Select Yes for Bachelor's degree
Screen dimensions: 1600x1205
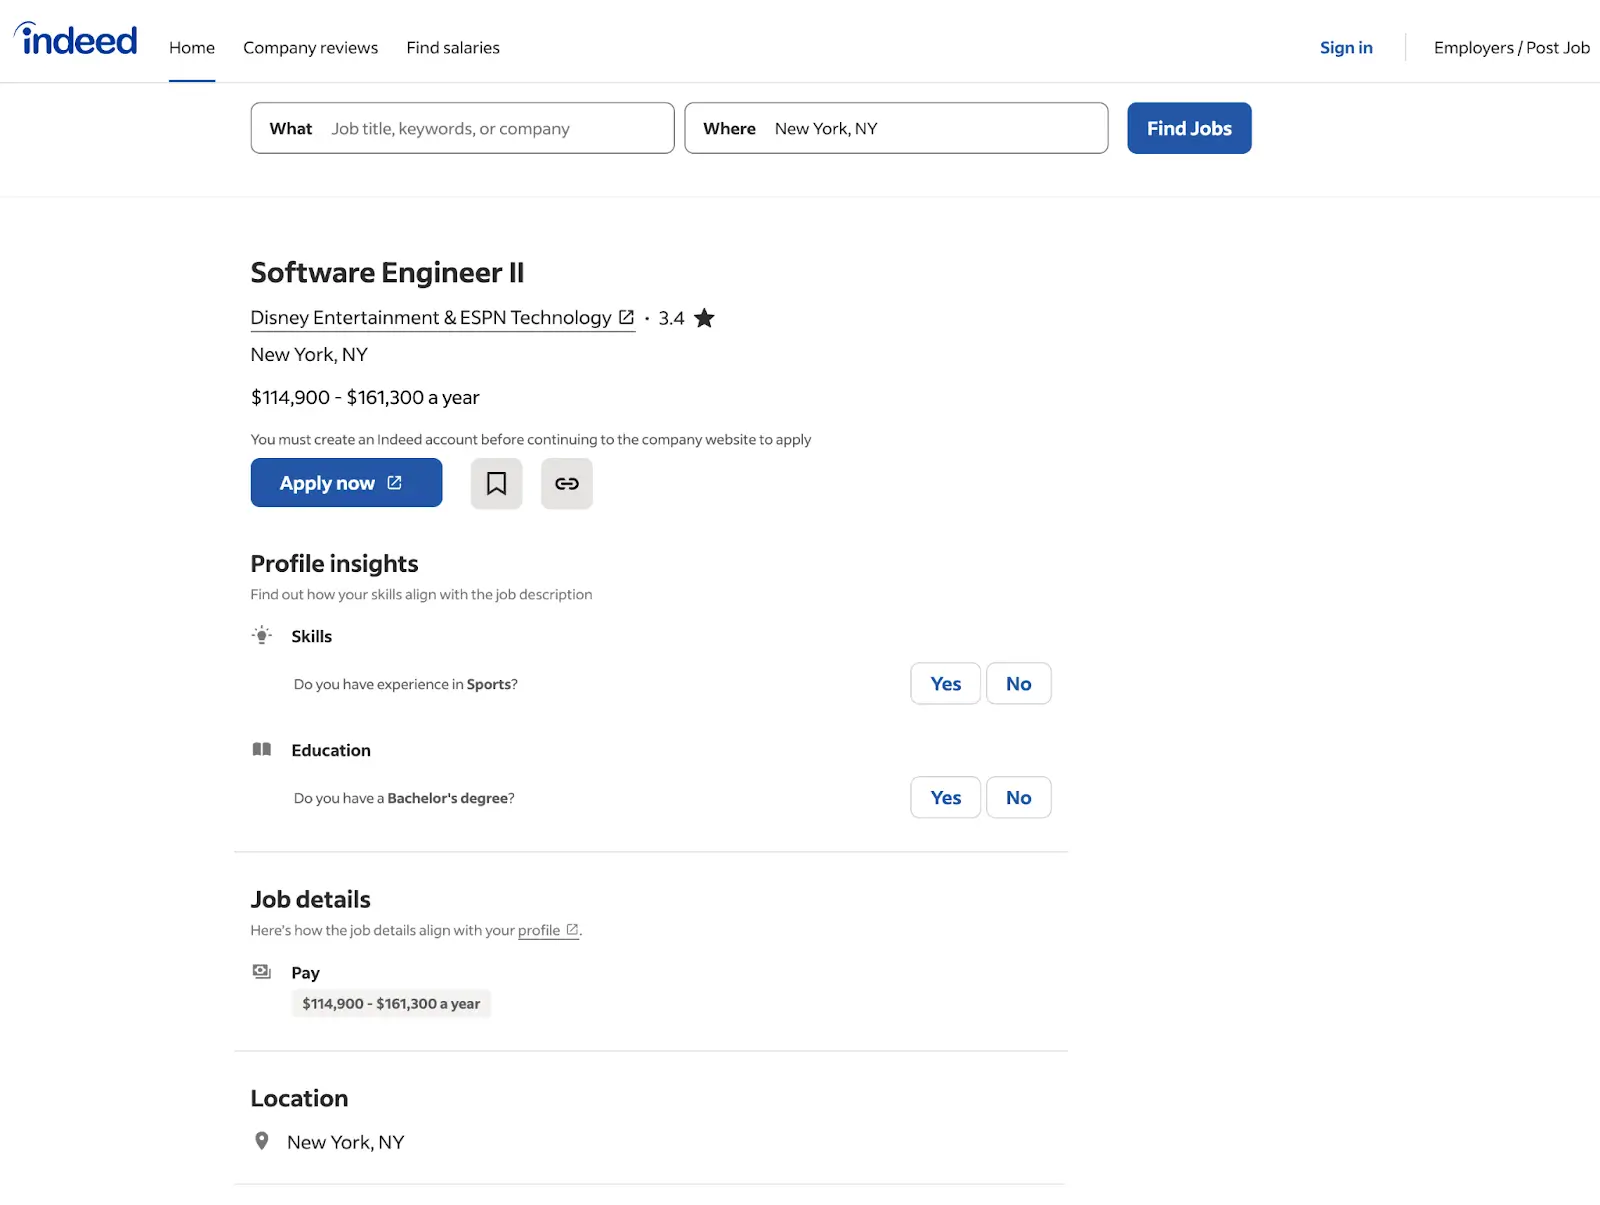coord(945,798)
